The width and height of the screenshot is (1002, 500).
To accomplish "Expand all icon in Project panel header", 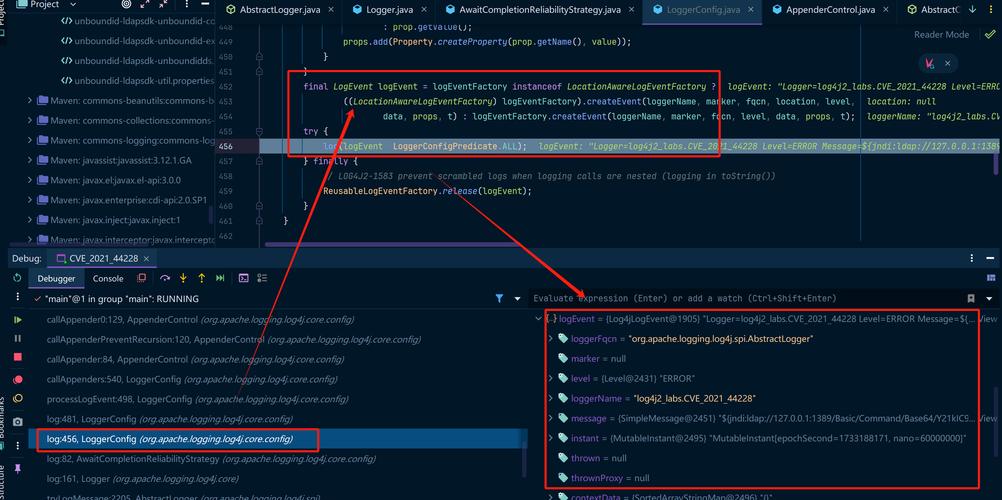I will 144,4.
